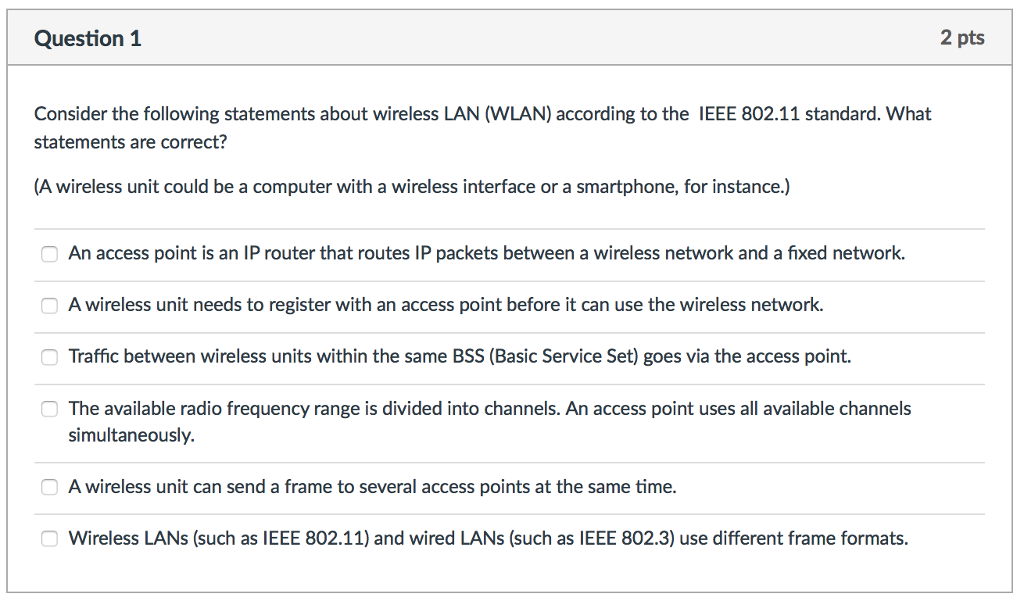Click the 'Consider the following statements' prompt text
This screenshot has height=608, width=1024.
482,114
